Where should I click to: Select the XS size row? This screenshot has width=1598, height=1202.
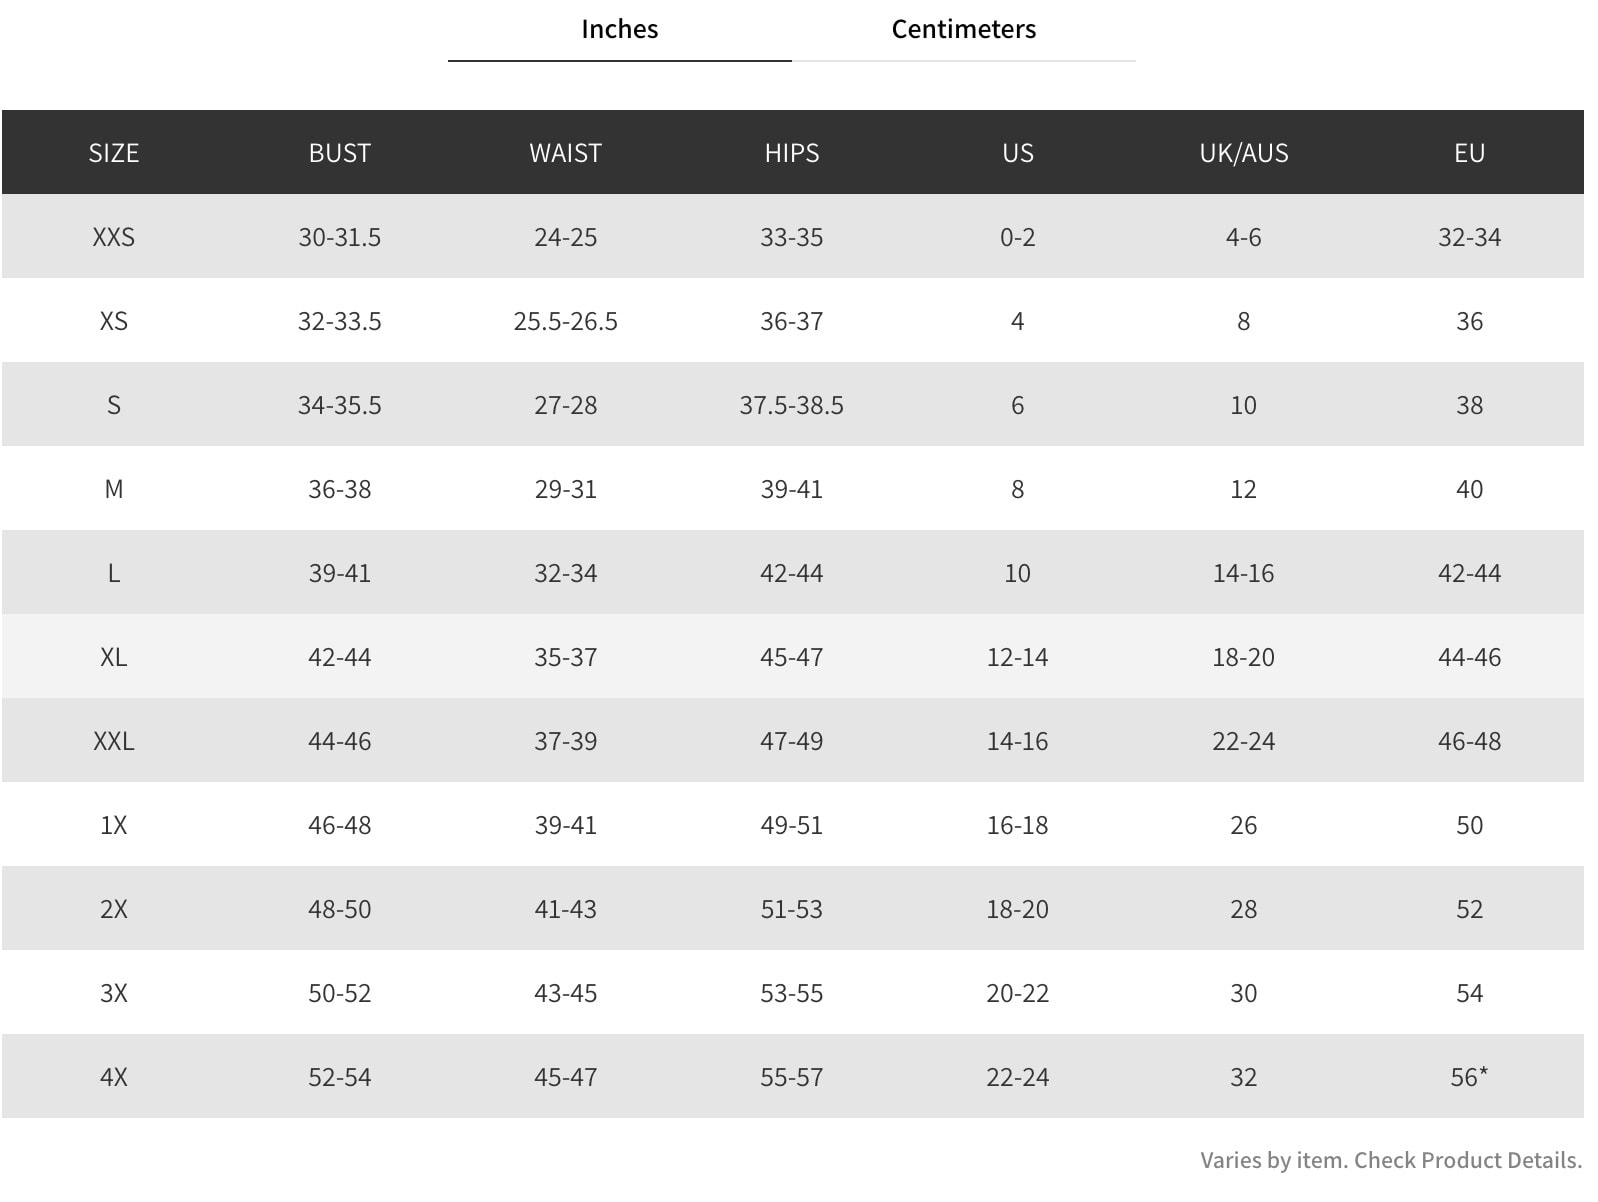tap(114, 321)
